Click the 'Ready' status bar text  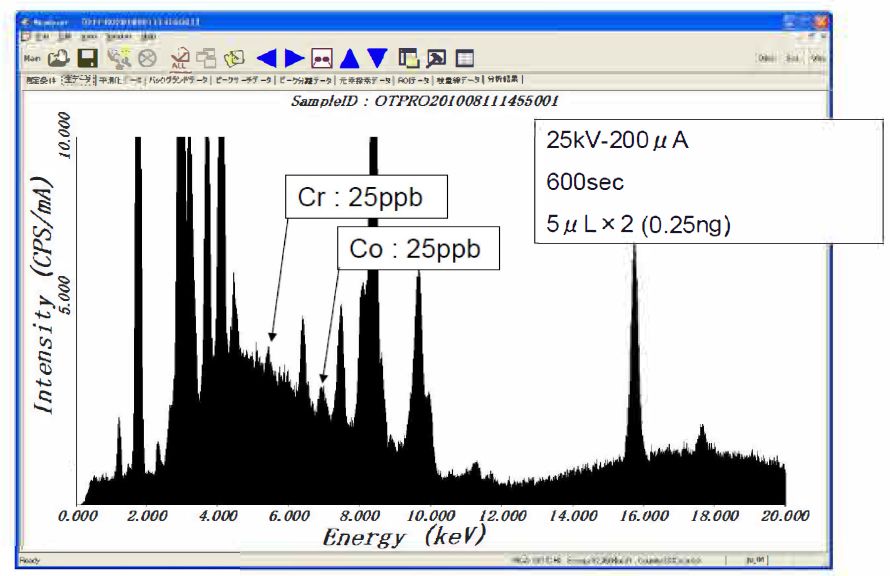tap(30, 561)
